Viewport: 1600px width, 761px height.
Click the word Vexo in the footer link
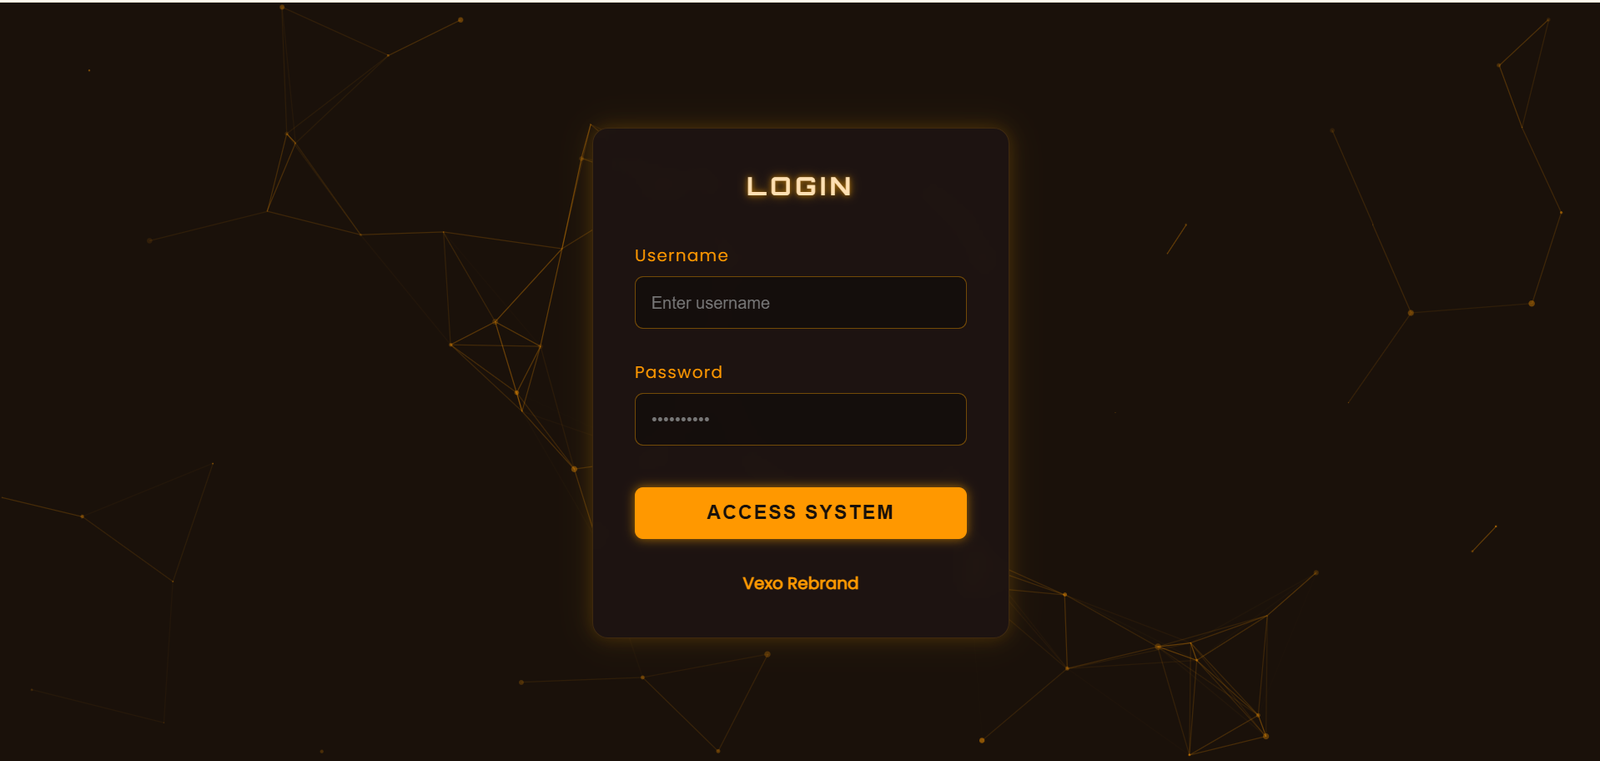tap(762, 583)
